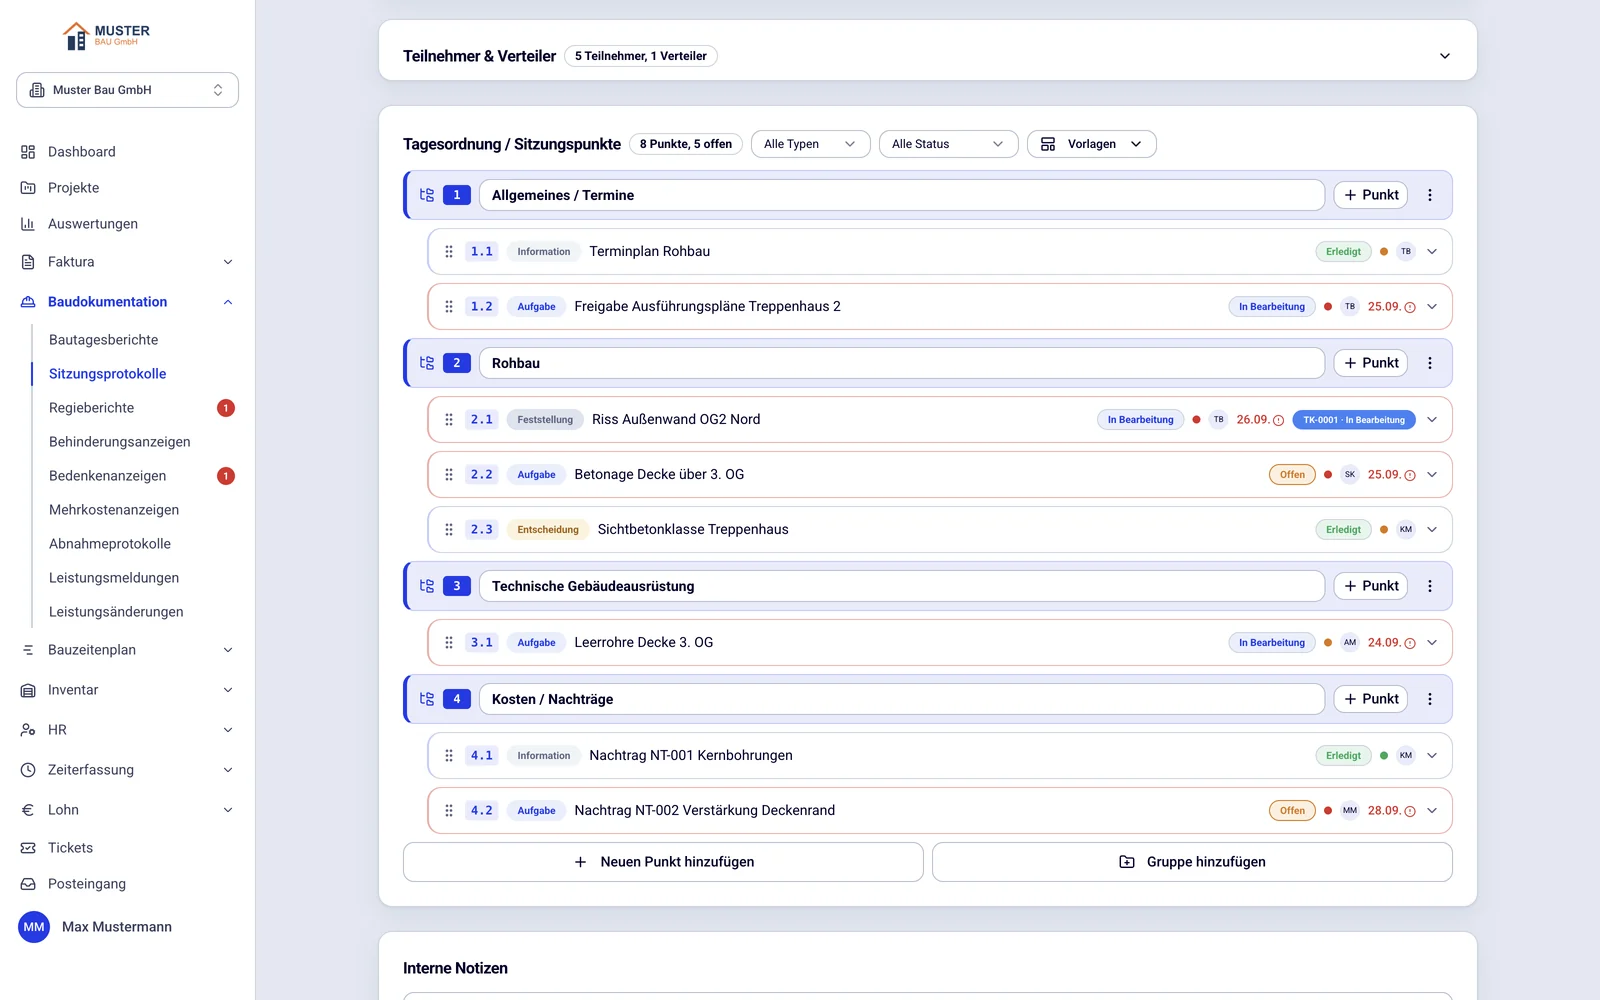1600x1000 pixels.
Task: Open three-dot menu for Kosten / Nachträge
Action: coord(1430,699)
